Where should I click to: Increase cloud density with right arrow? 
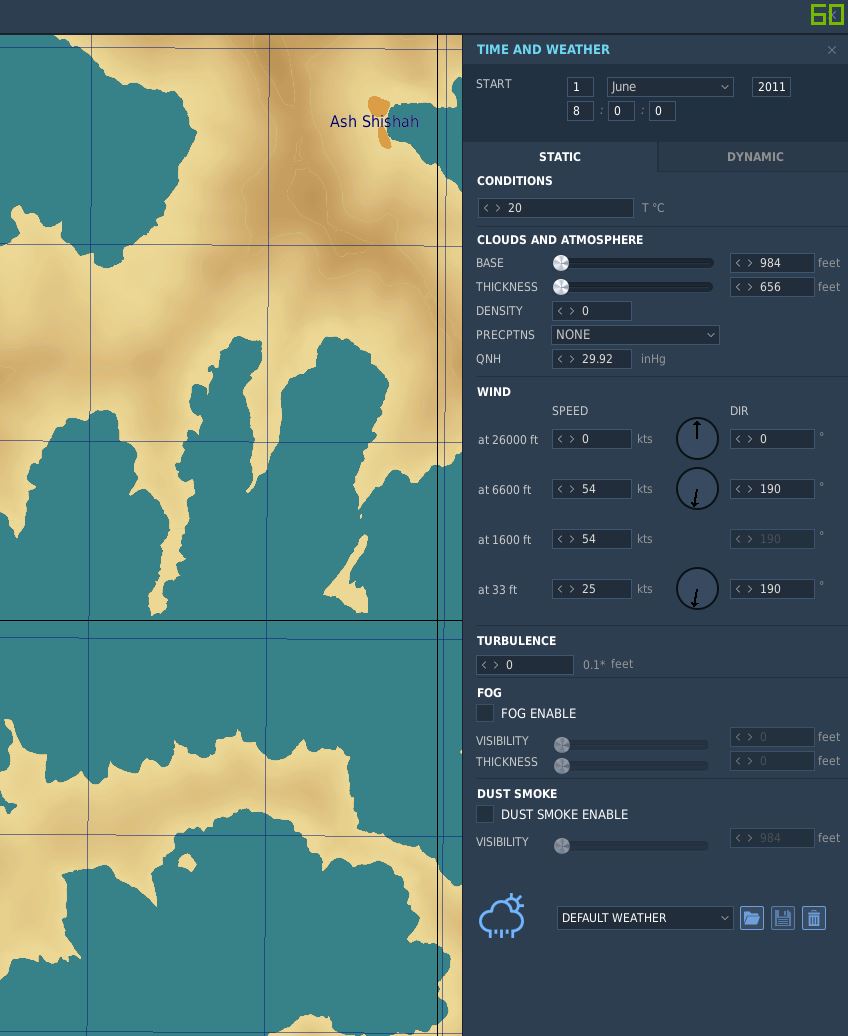(x=572, y=311)
